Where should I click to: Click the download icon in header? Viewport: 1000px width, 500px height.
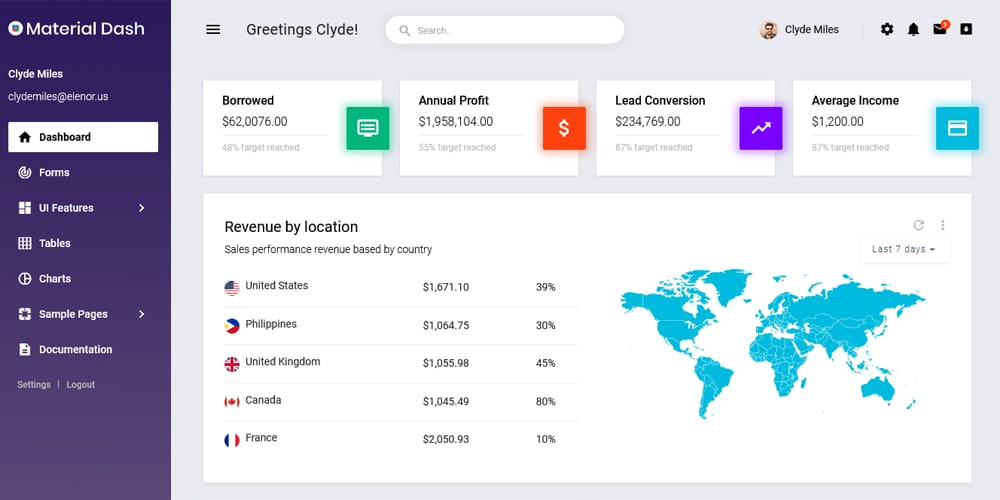click(966, 30)
